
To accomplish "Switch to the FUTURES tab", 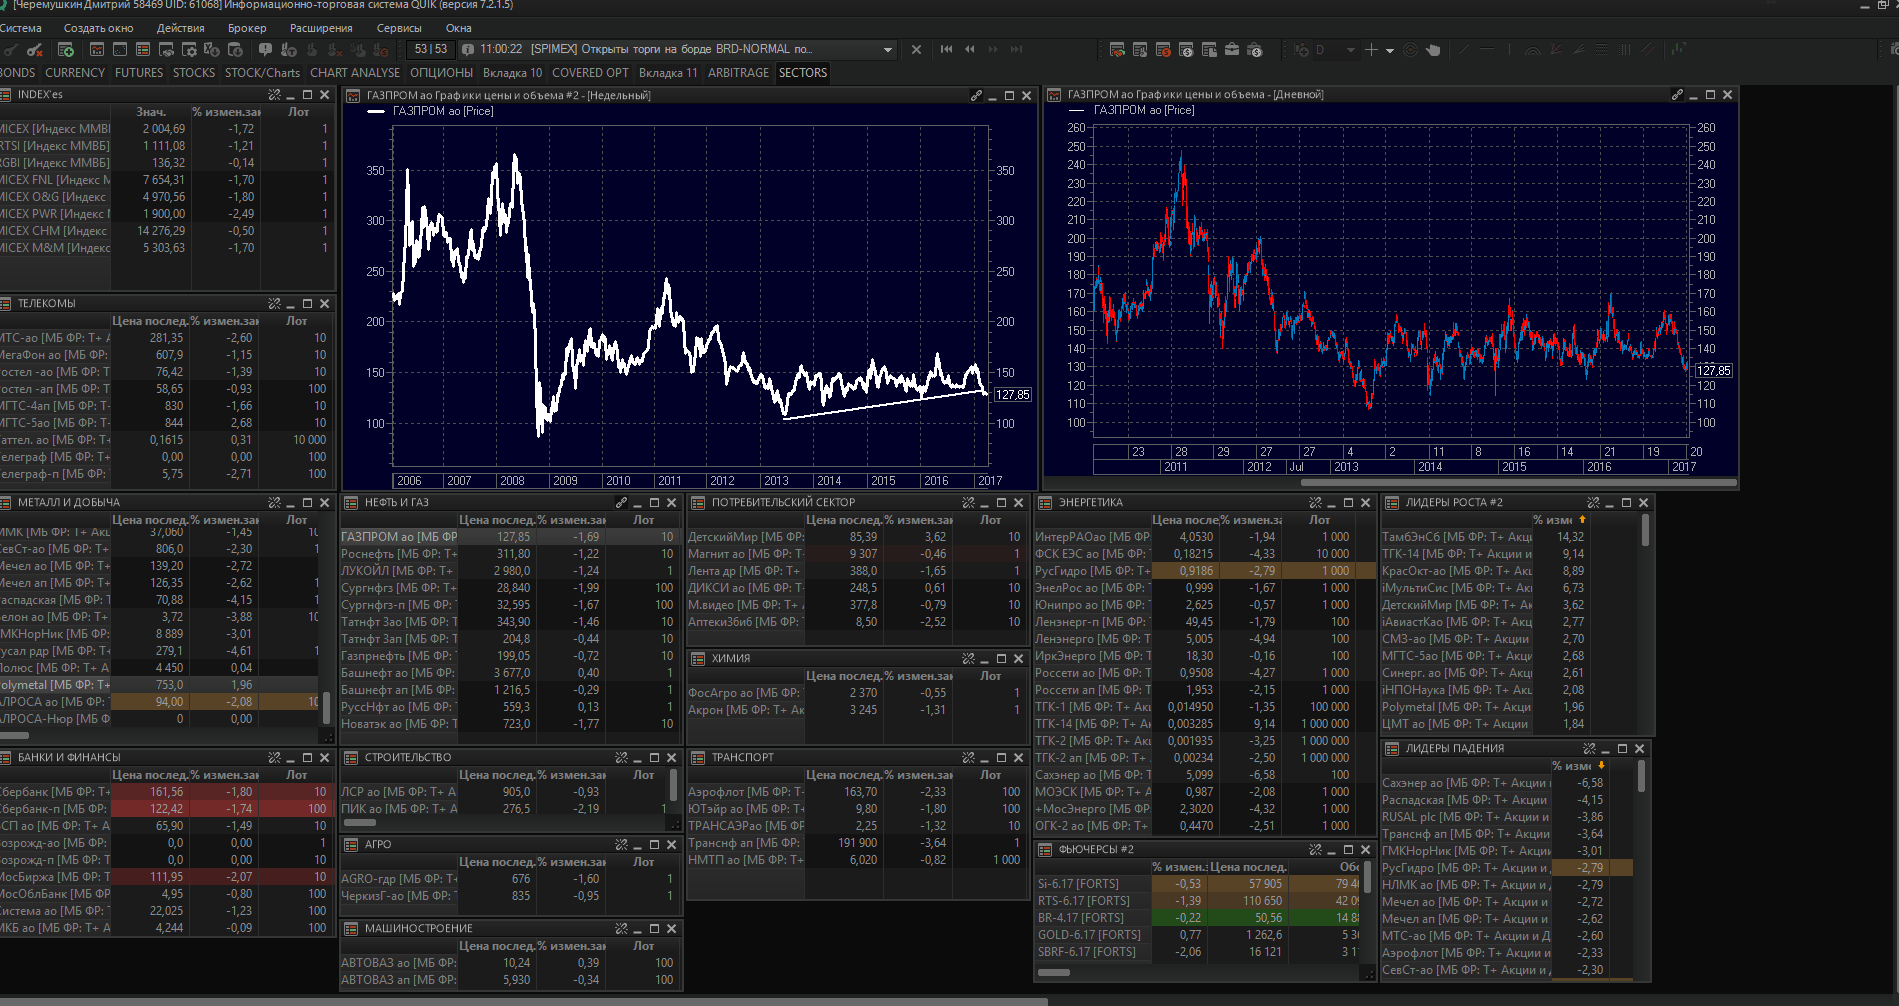I will (139, 73).
